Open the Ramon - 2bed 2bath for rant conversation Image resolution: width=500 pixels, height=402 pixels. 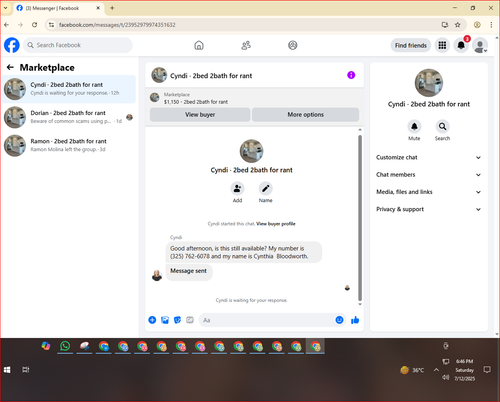69,145
